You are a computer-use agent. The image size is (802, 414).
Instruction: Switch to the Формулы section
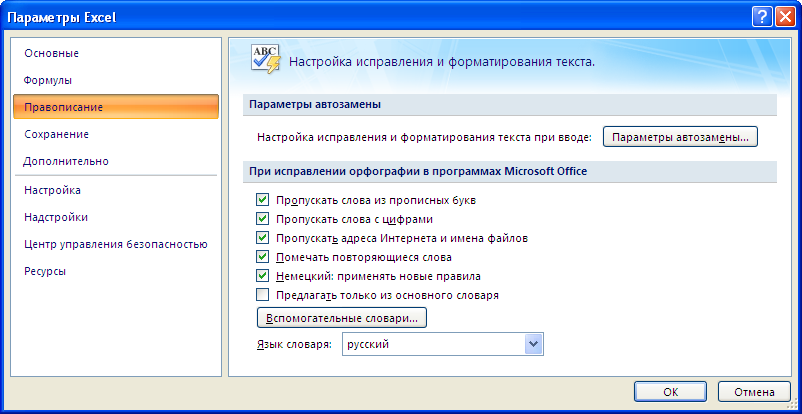pyautogui.click(x=47, y=80)
